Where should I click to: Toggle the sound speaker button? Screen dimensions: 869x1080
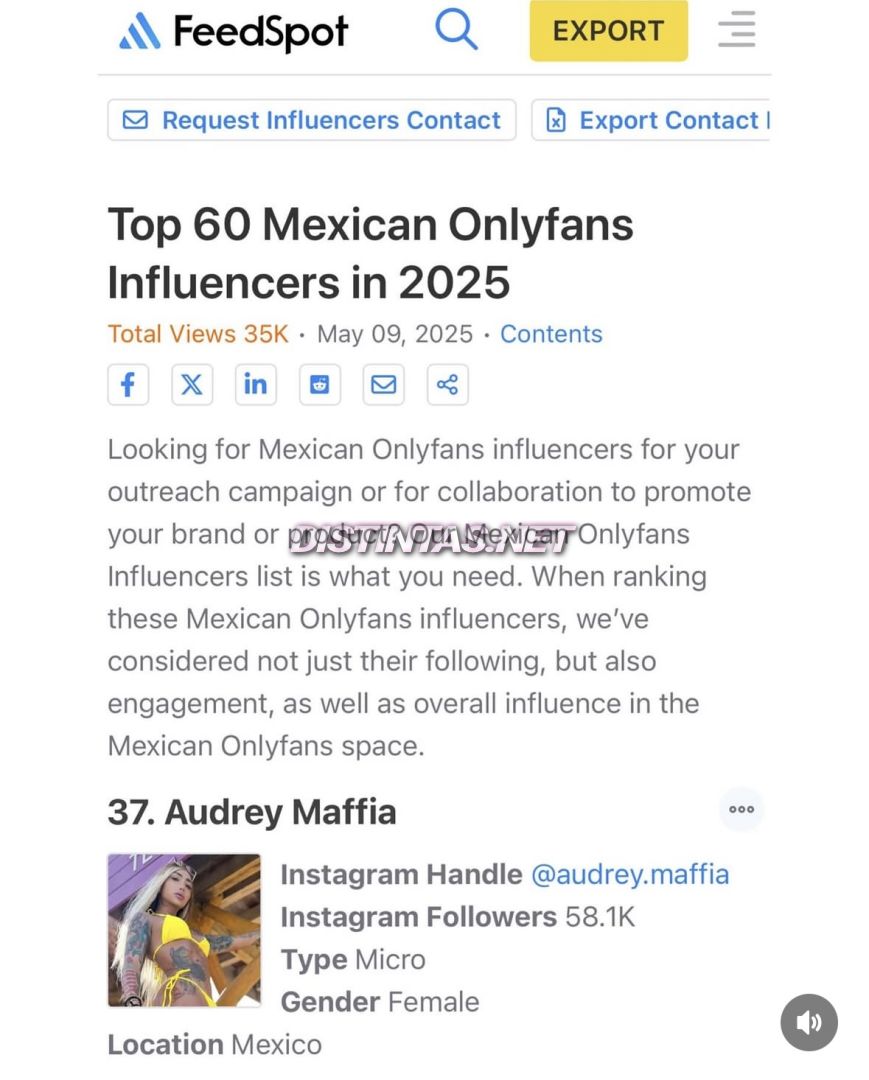tap(809, 1023)
